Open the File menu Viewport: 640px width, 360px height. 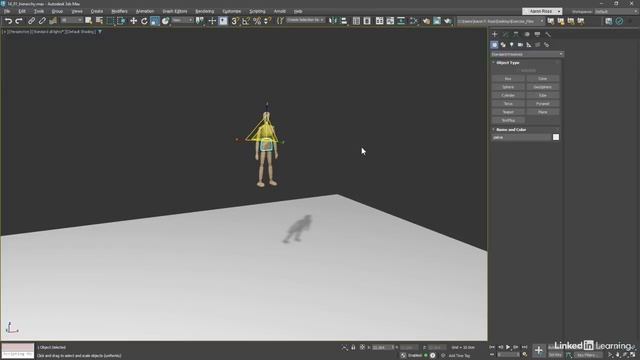pos(7,11)
